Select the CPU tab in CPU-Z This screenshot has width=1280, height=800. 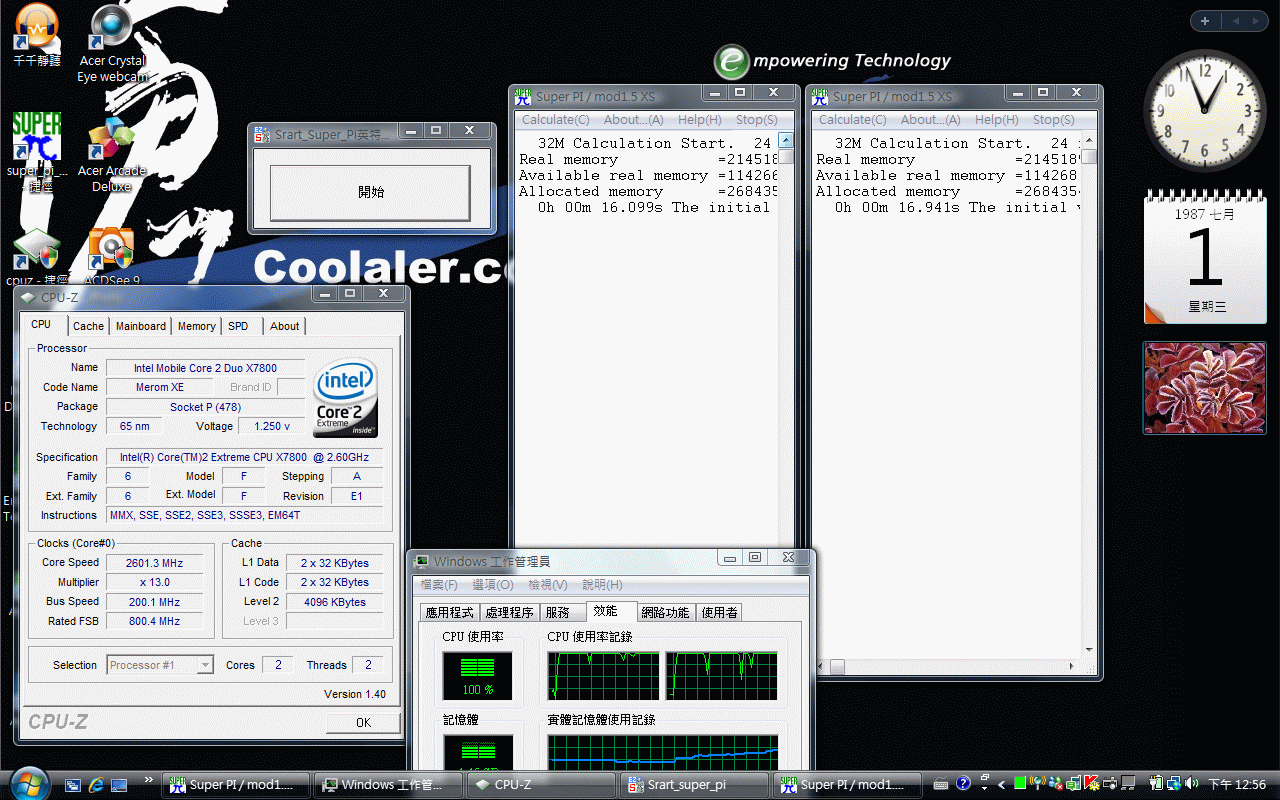pos(41,324)
